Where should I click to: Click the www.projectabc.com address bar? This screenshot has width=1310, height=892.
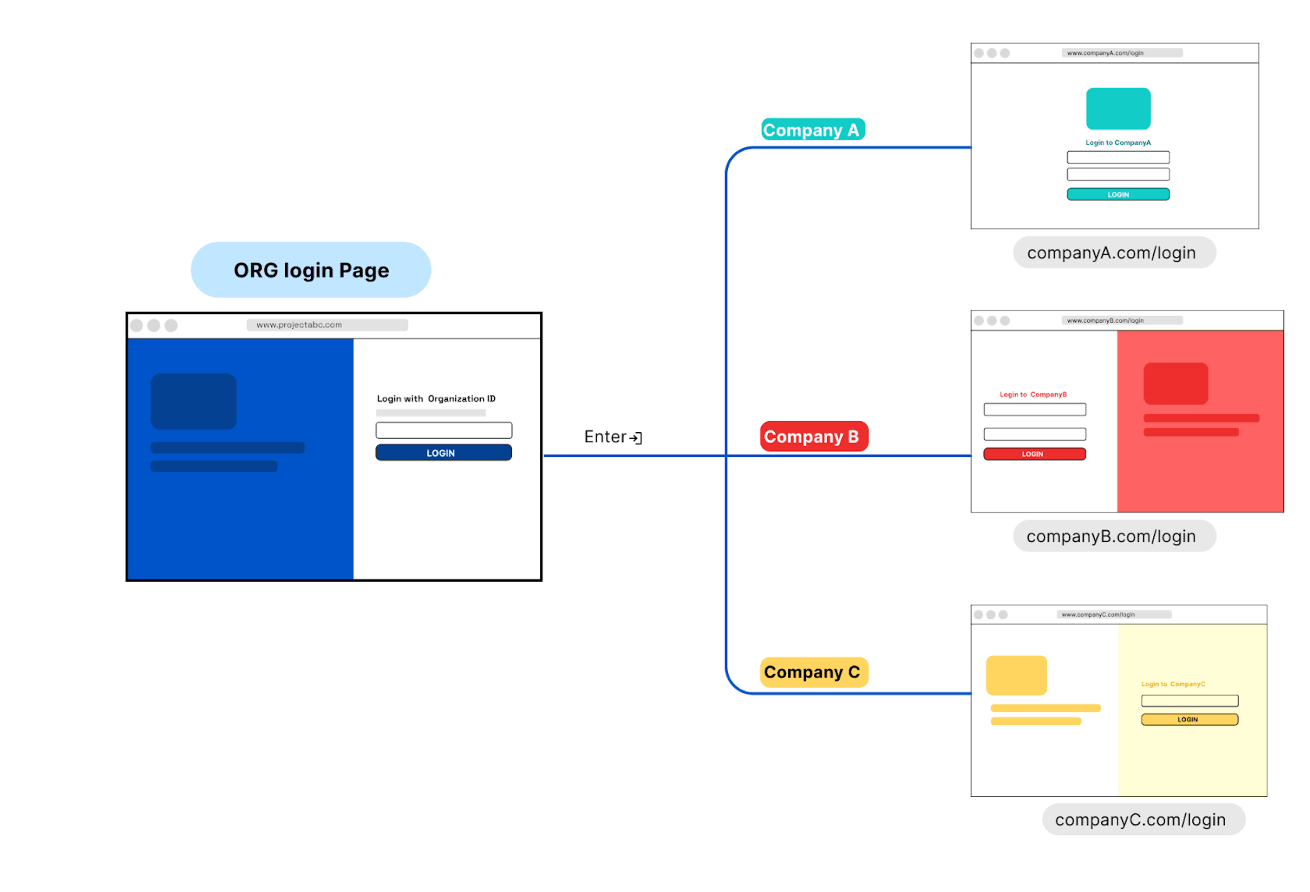click(x=327, y=325)
